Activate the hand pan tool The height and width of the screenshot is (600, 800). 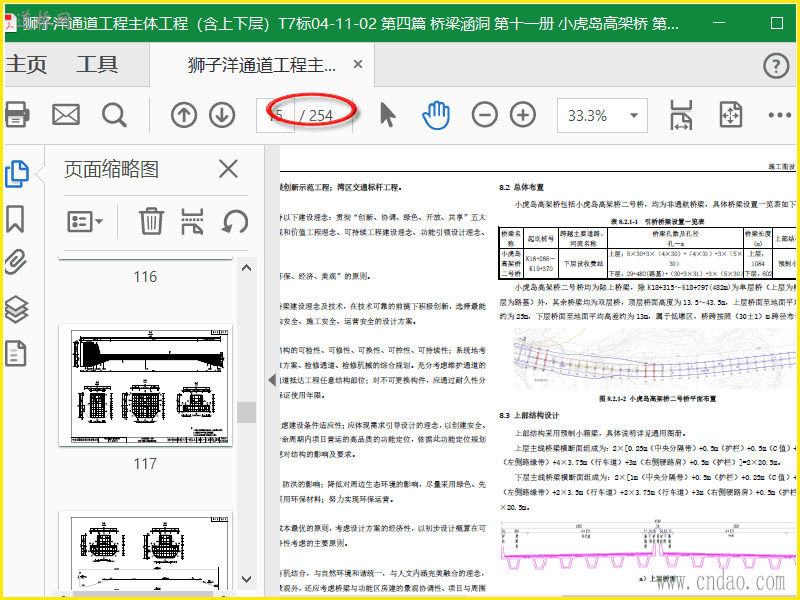pyautogui.click(x=436, y=115)
